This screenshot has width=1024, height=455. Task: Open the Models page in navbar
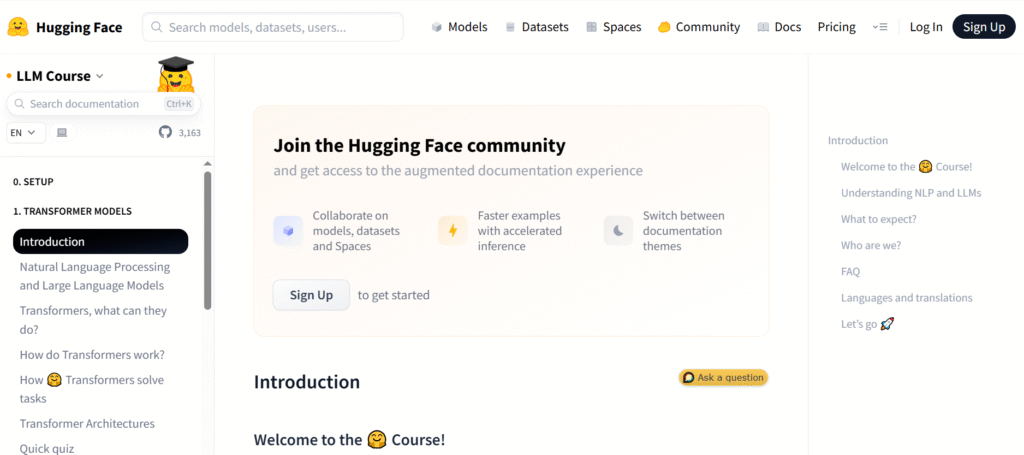point(460,27)
